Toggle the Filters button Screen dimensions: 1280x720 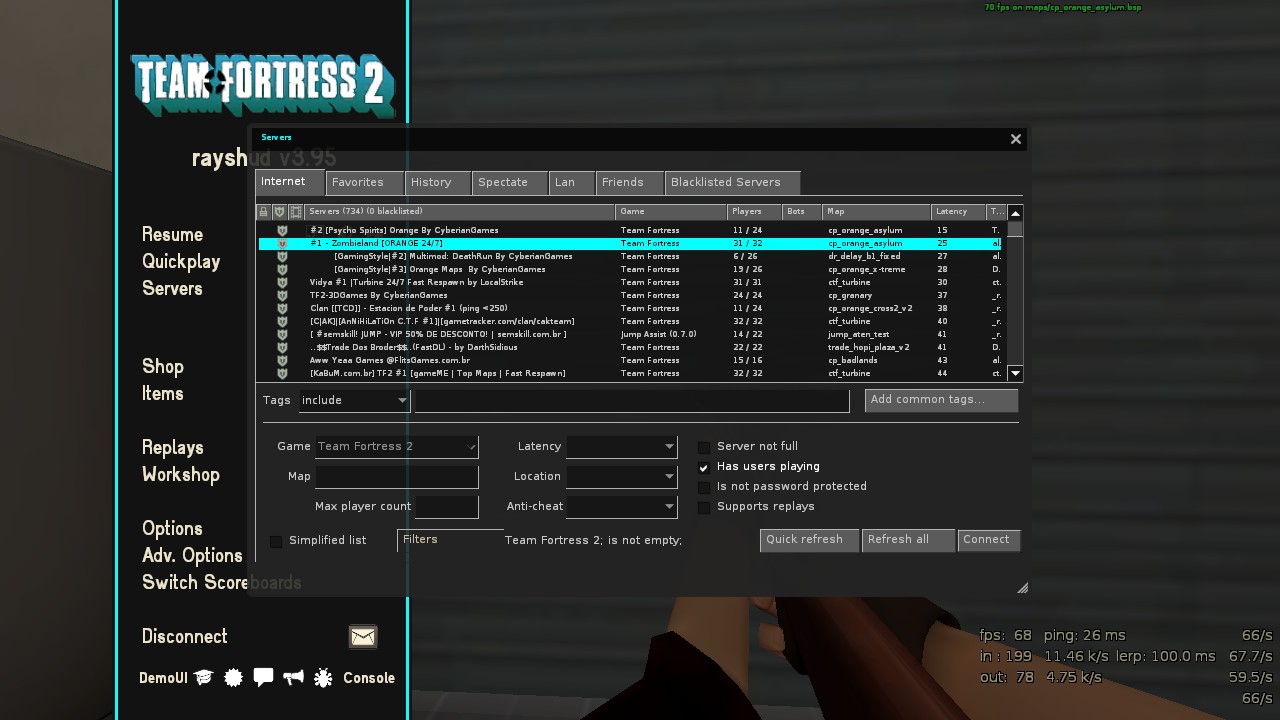click(450, 540)
